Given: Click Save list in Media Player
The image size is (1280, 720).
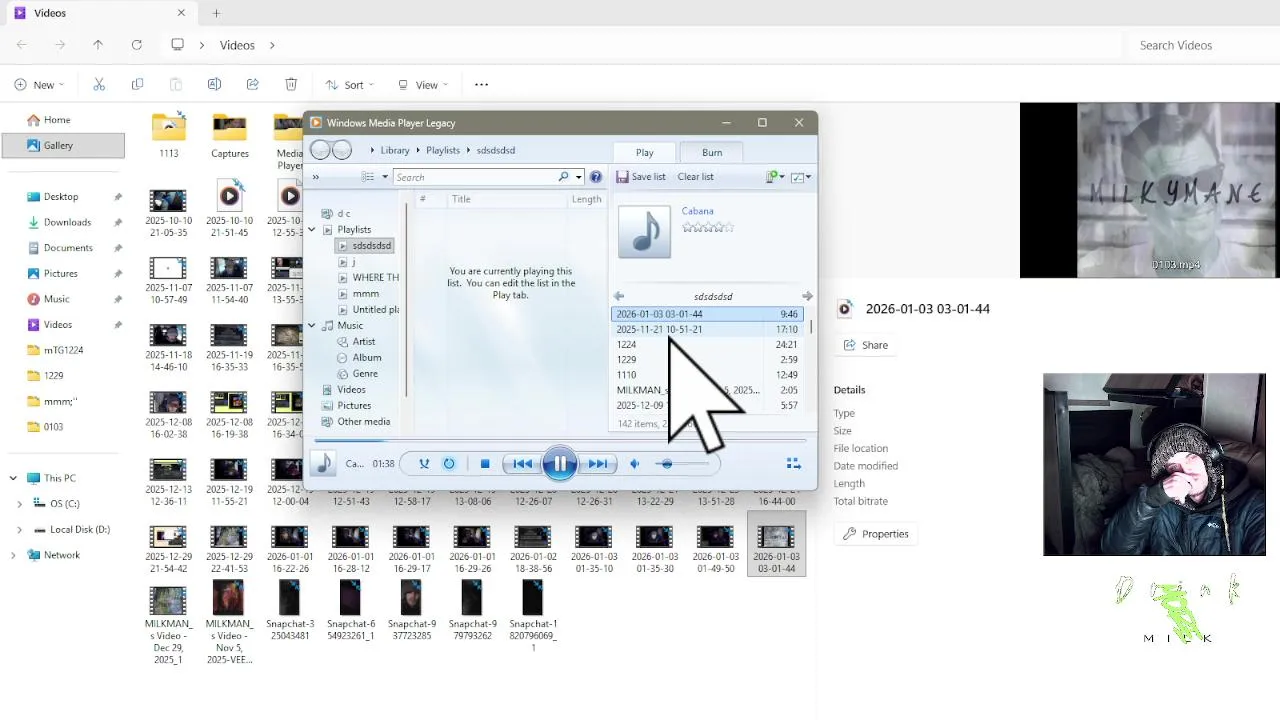Looking at the screenshot, I should click(640, 177).
